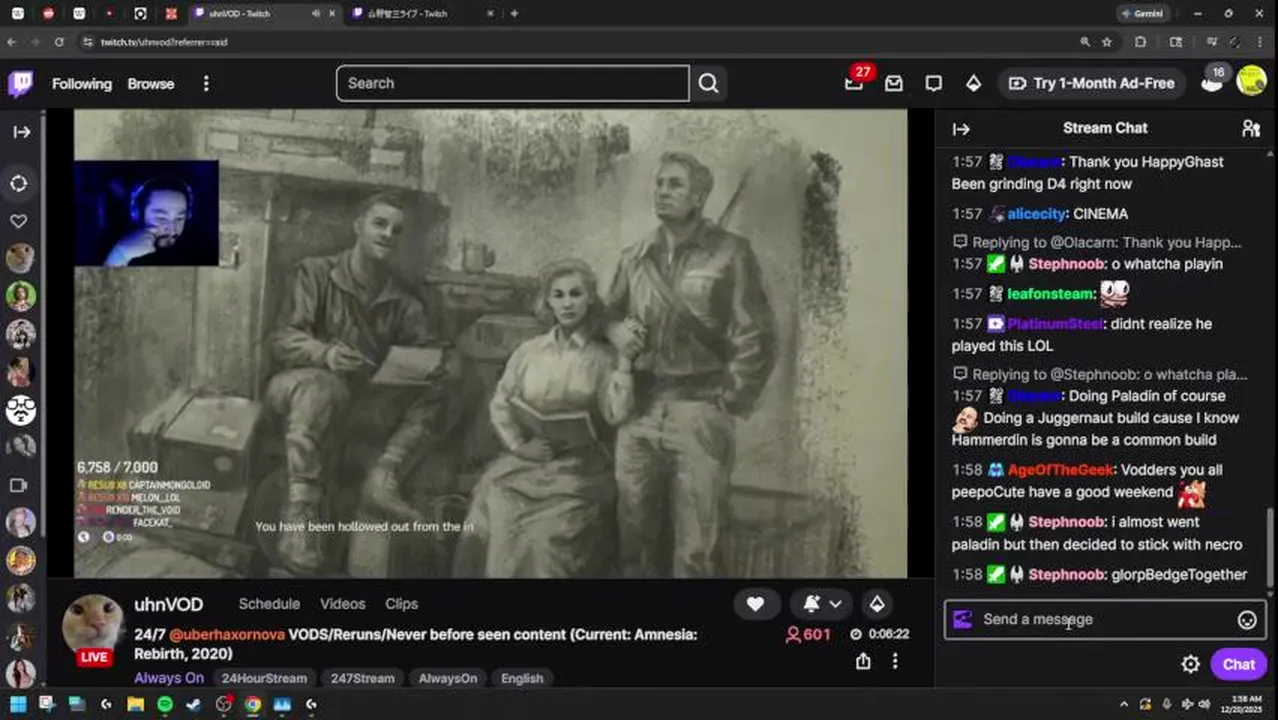The width and height of the screenshot is (1278, 720).
Task: Open the three-dot more menu beside Browse
Action: coord(206,84)
